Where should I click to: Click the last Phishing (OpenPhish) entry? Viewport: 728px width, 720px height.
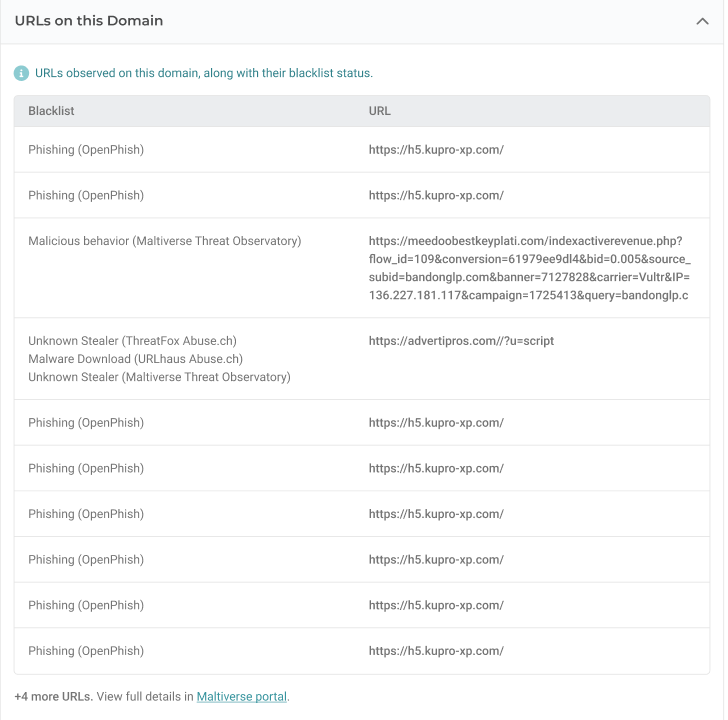[86, 651]
